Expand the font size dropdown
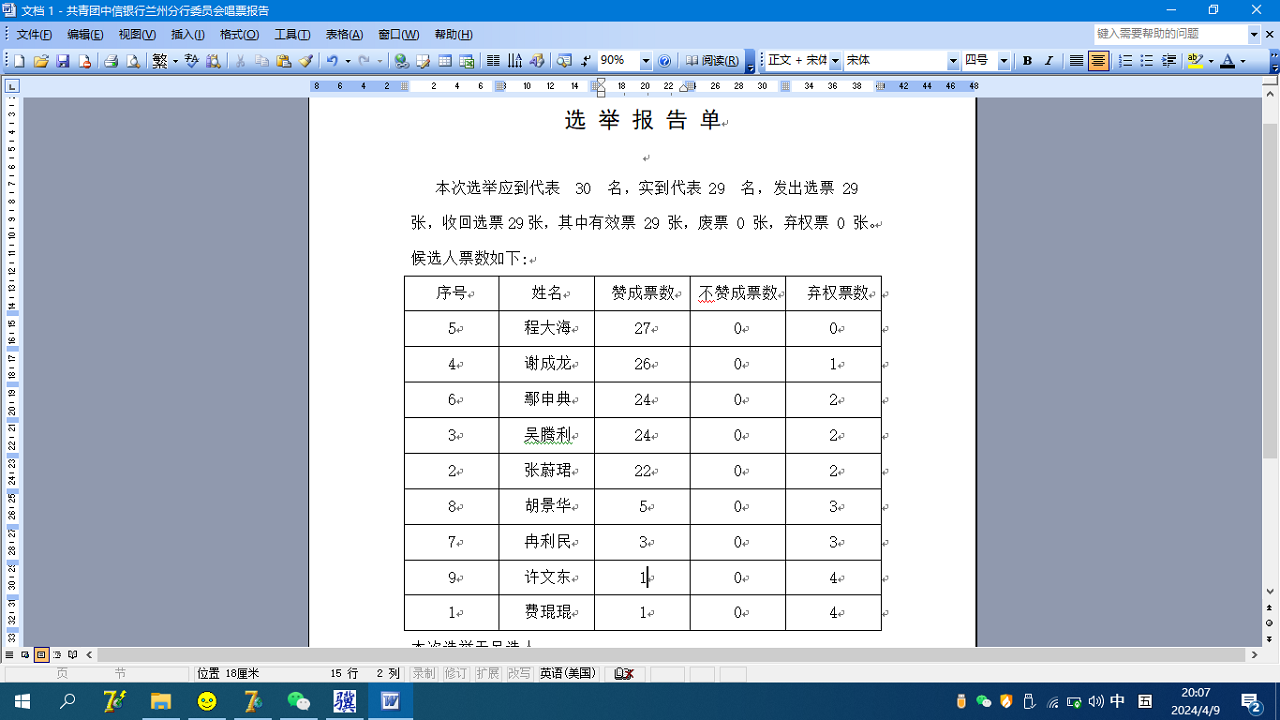The image size is (1280, 720). [1004, 61]
